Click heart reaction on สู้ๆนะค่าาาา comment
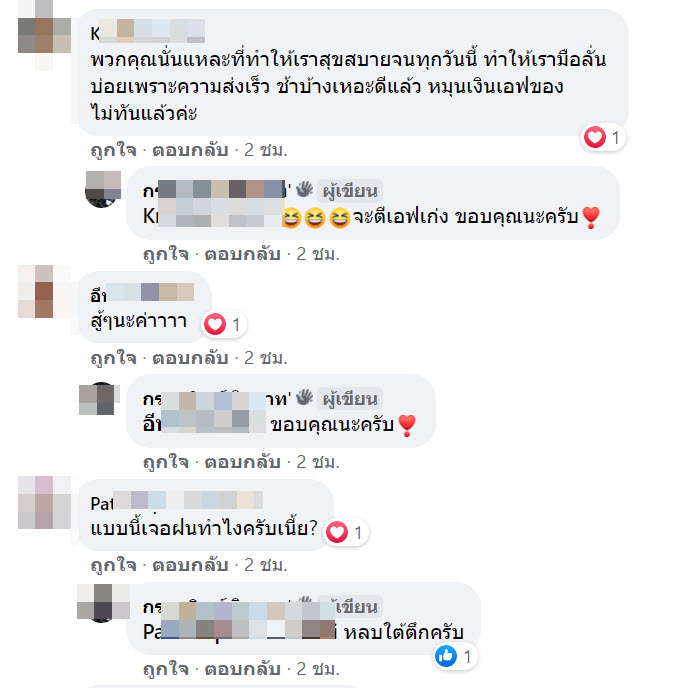 coord(224,325)
